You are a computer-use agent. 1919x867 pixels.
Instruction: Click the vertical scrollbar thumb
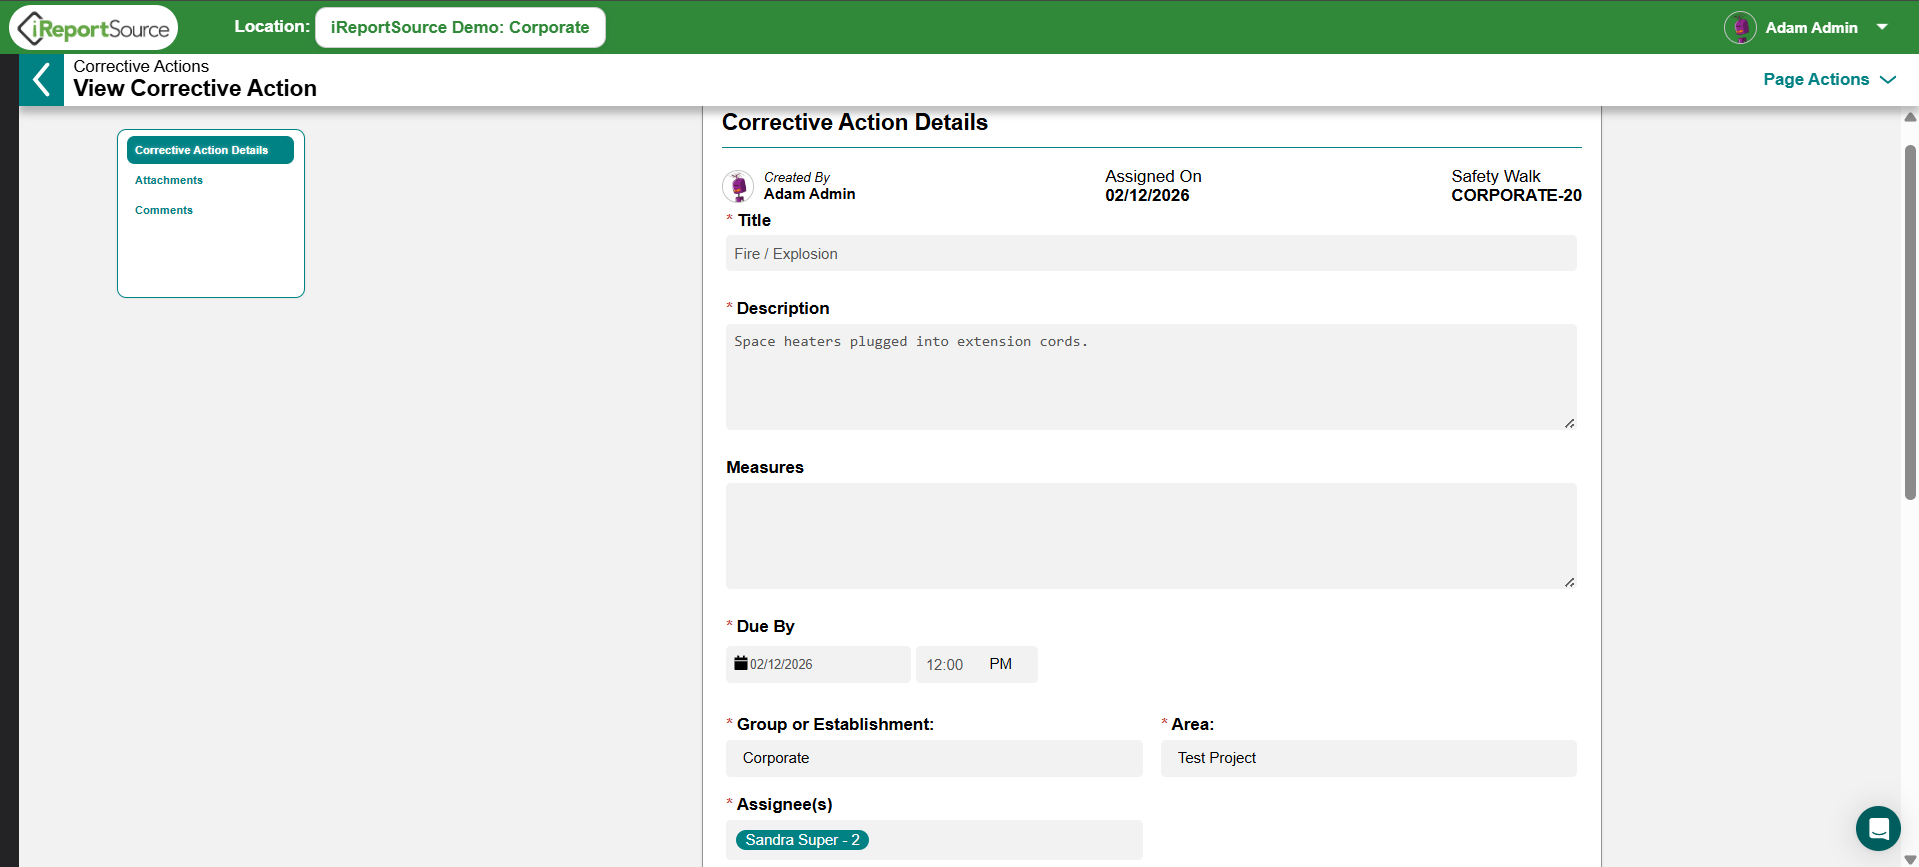point(1910,322)
